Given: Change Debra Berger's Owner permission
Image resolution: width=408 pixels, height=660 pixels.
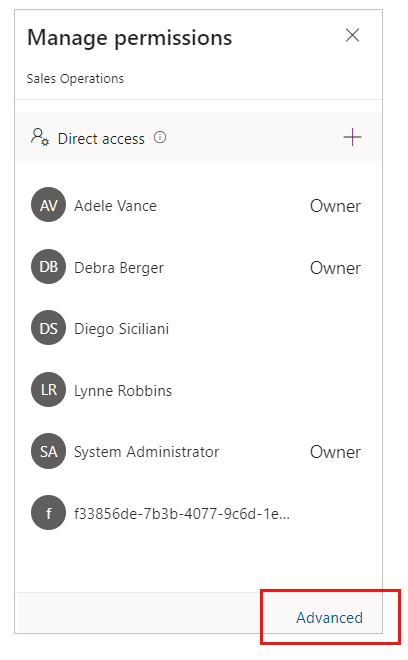Looking at the screenshot, I should (335, 268).
